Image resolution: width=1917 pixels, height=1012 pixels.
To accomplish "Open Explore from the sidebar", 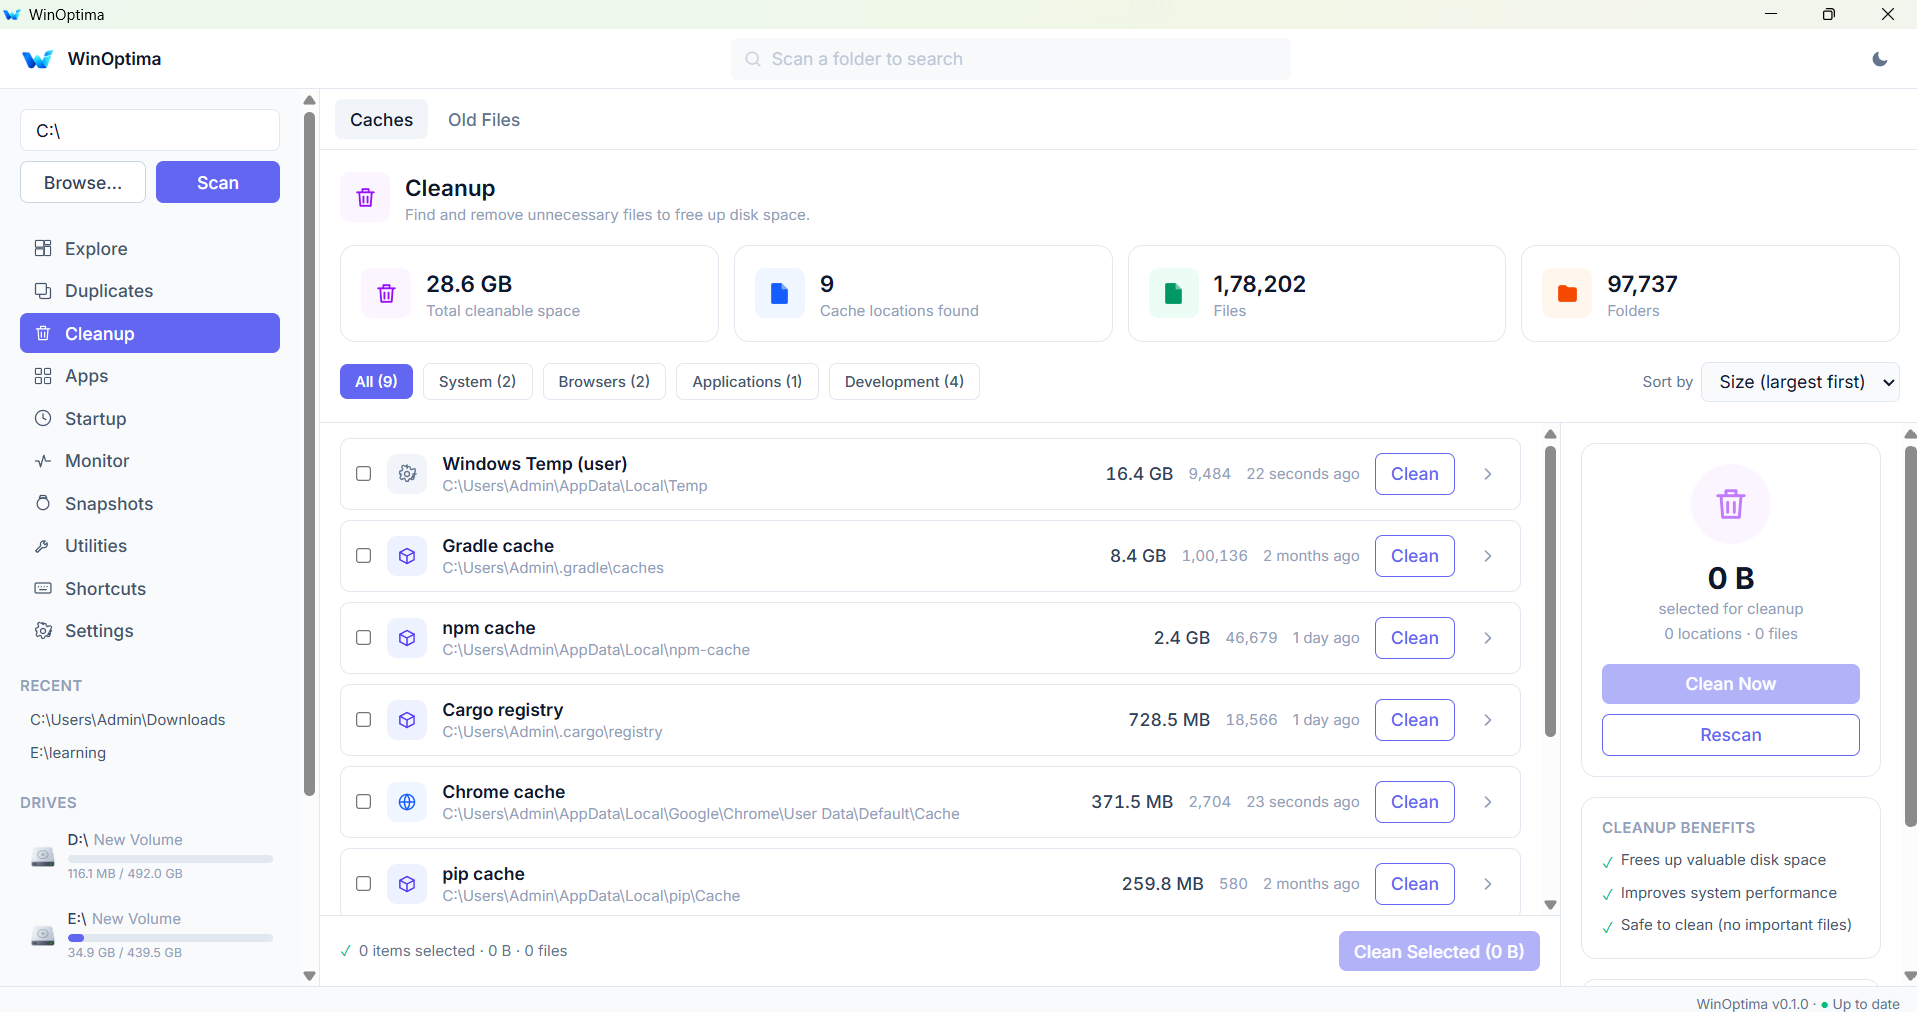I will pyautogui.click(x=150, y=248).
